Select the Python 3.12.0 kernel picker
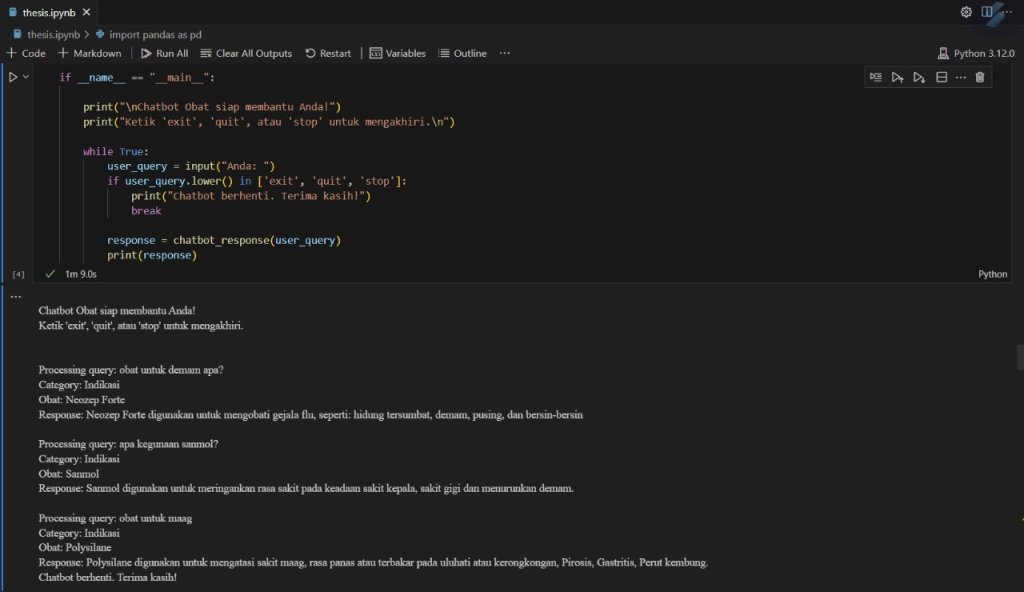This screenshot has height=592, width=1024. point(976,53)
